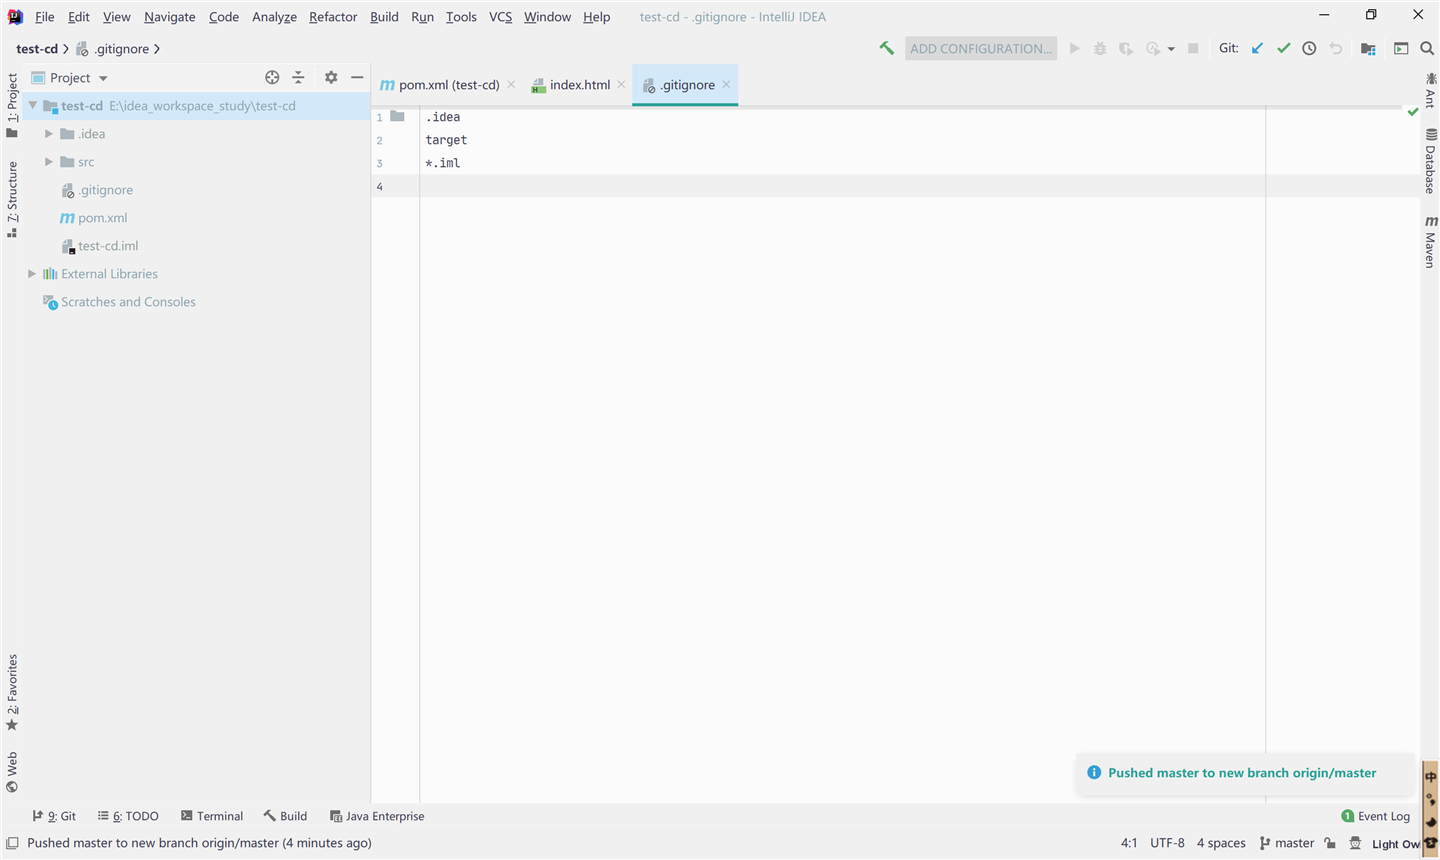Click the Build Project hammer icon
Viewport: 1440px width, 860px height.
coord(886,48)
